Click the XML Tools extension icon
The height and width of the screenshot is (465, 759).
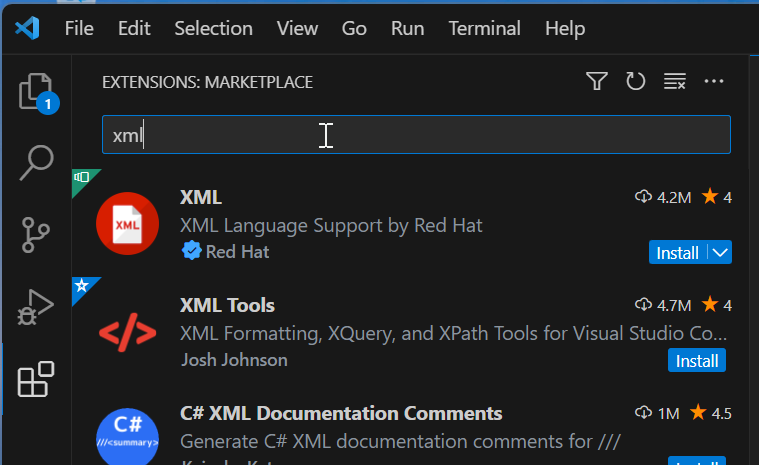point(127,332)
